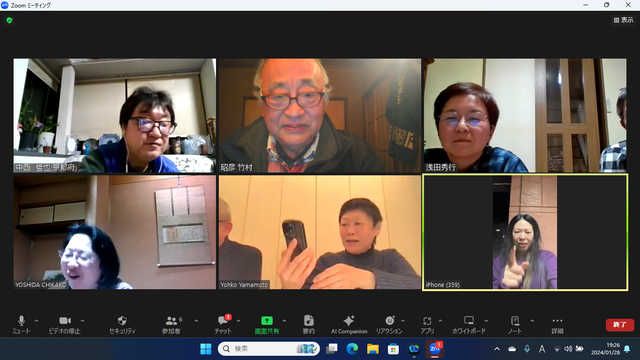This screenshot has height=360, width=640.
Task: Stop video with the camera icon
Action: [x=64, y=325]
